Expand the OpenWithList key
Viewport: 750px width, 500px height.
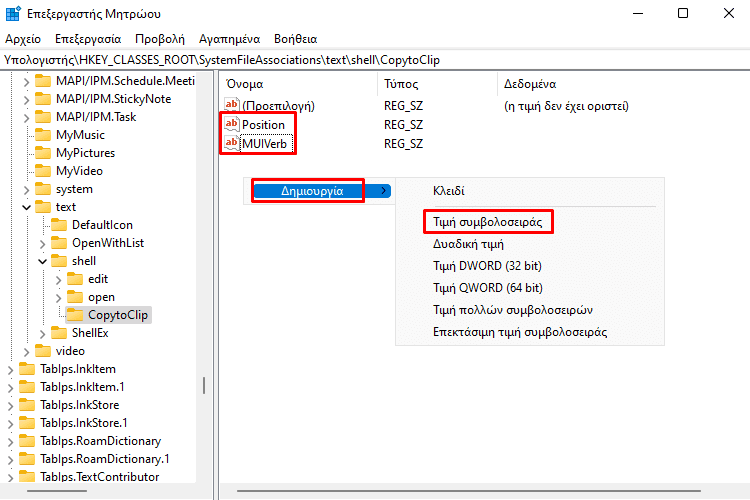[43, 244]
